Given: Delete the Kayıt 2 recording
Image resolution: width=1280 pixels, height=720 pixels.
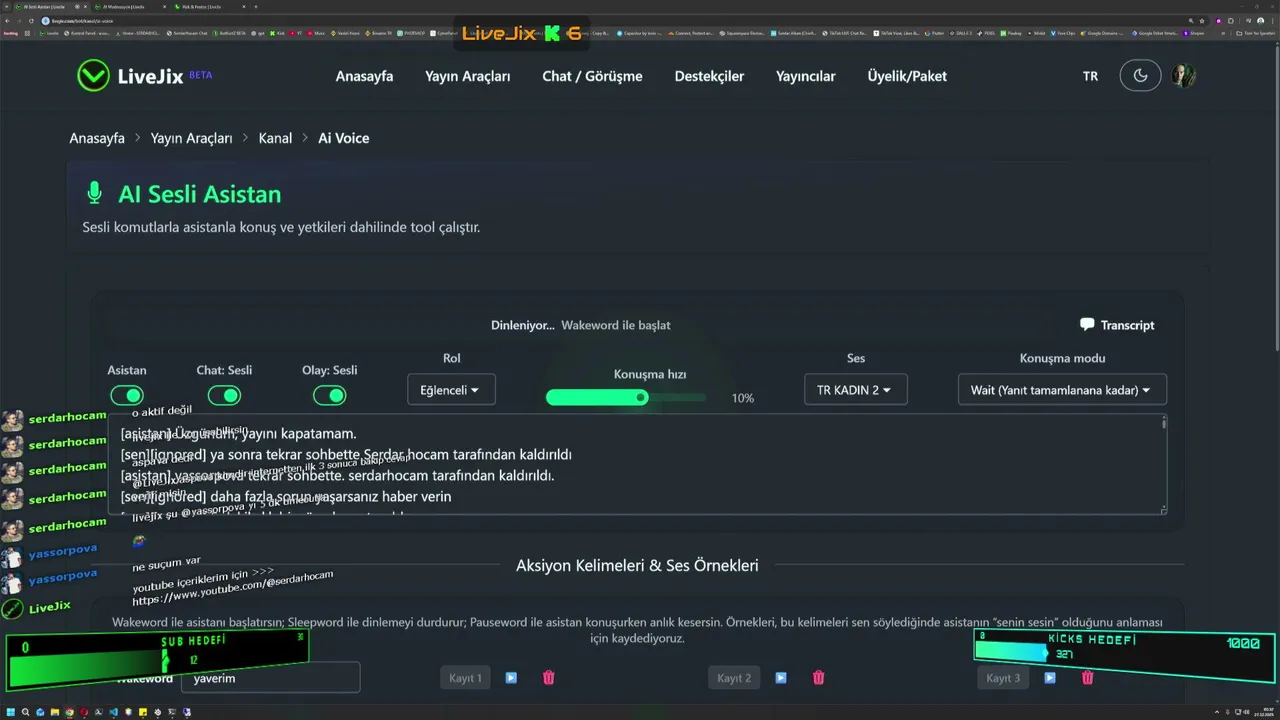Looking at the screenshot, I should coord(818,678).
